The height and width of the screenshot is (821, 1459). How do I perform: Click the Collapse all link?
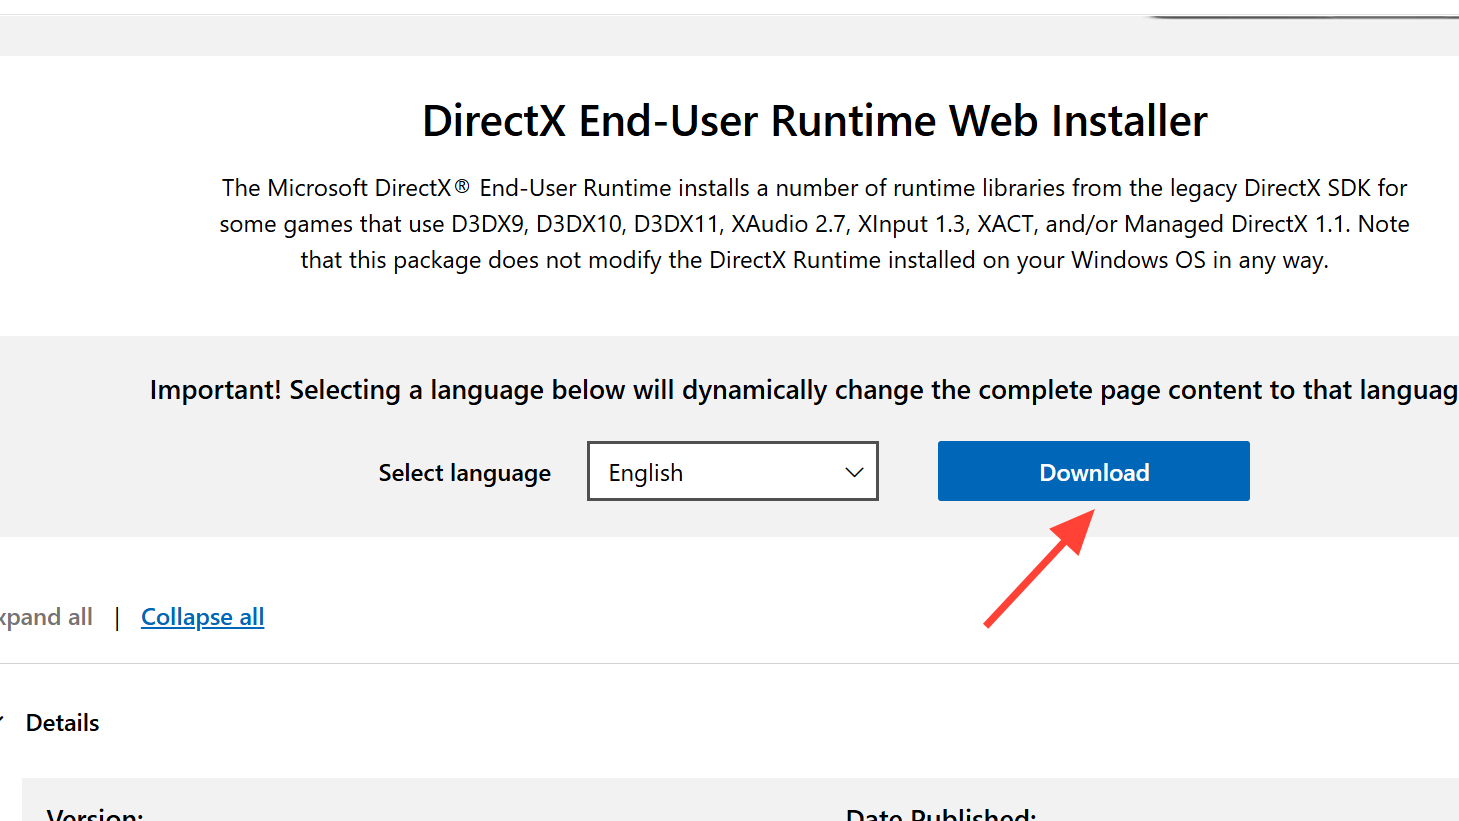click(202, 617)
